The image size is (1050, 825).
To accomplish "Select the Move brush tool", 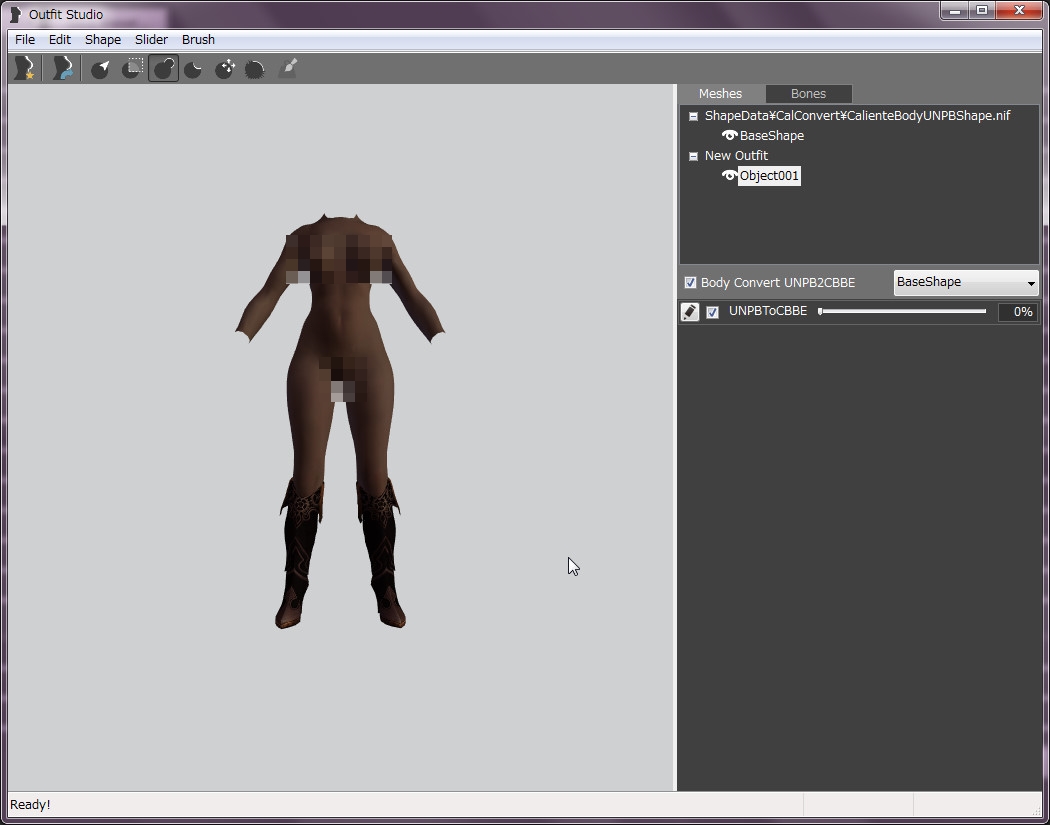I will (225, 68).
